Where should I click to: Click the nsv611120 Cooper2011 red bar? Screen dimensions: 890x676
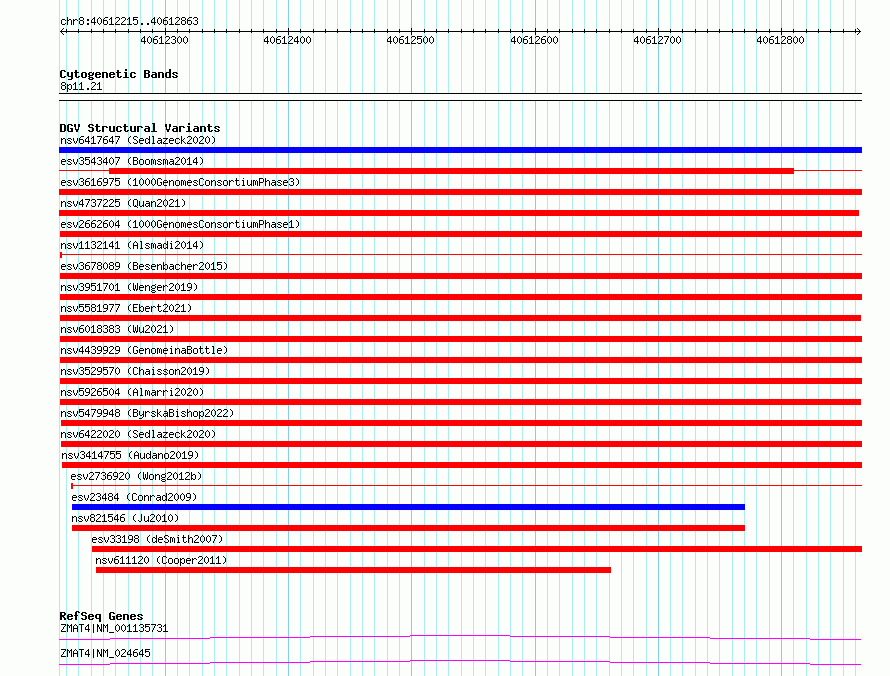point(353,570)
